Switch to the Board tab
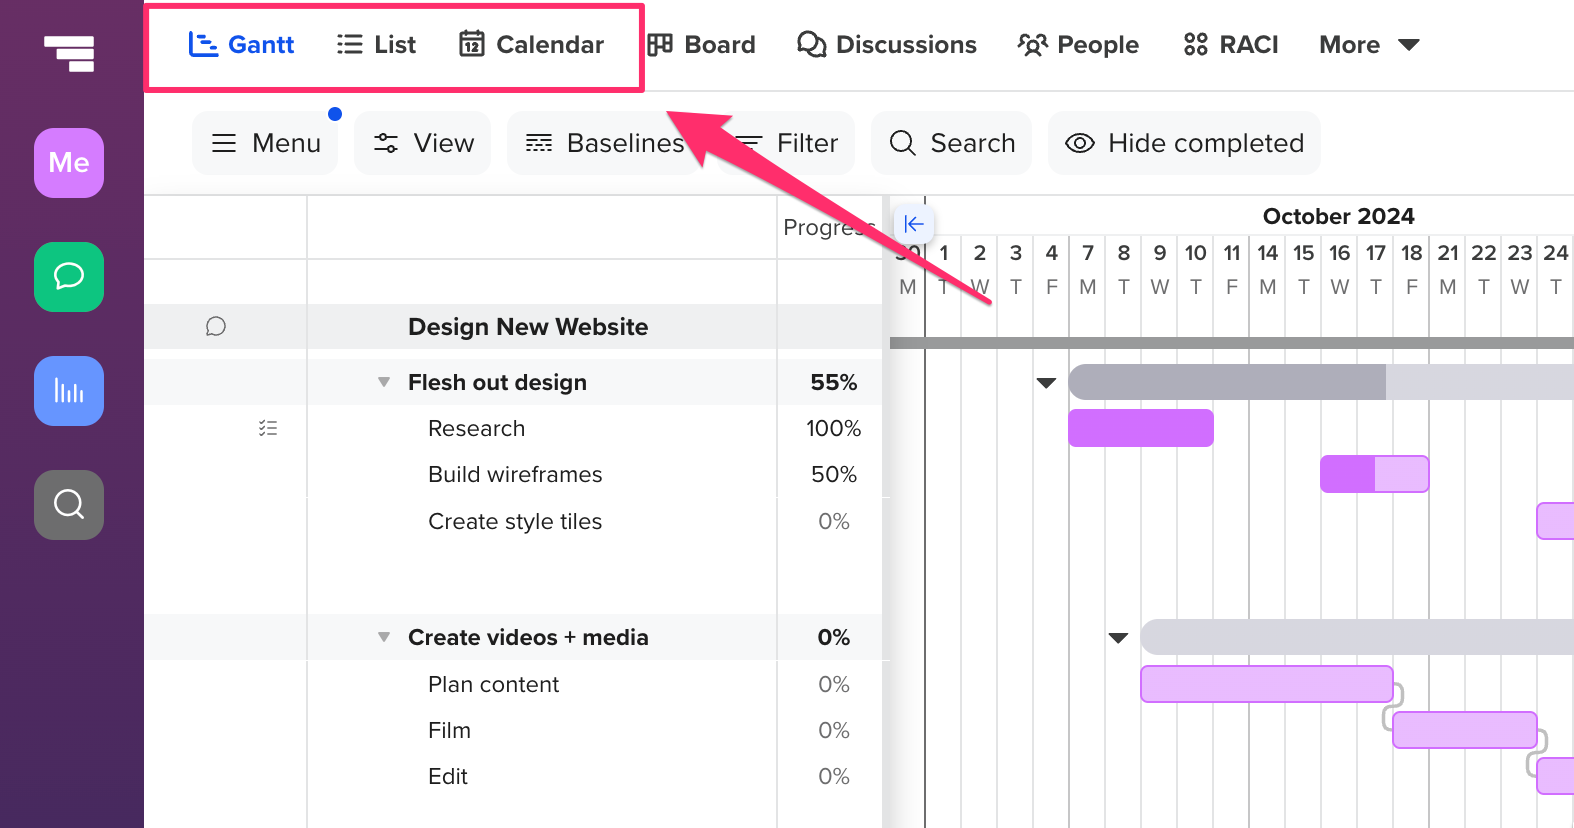 pos(701,45)
